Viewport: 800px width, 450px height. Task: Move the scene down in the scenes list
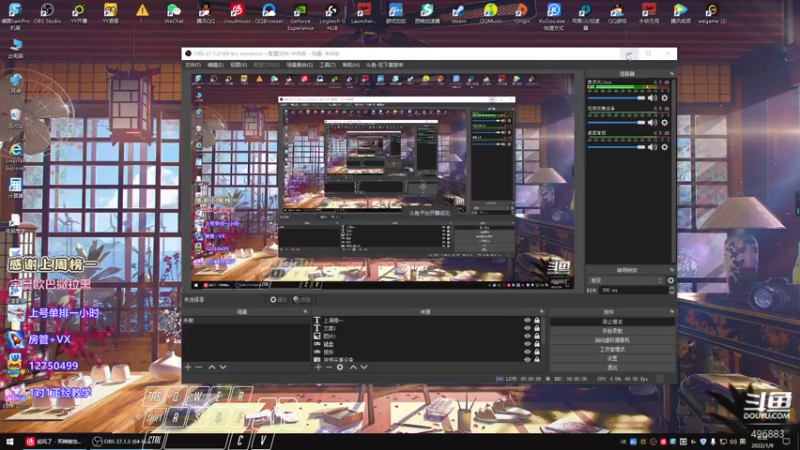(x=223, y=367)
